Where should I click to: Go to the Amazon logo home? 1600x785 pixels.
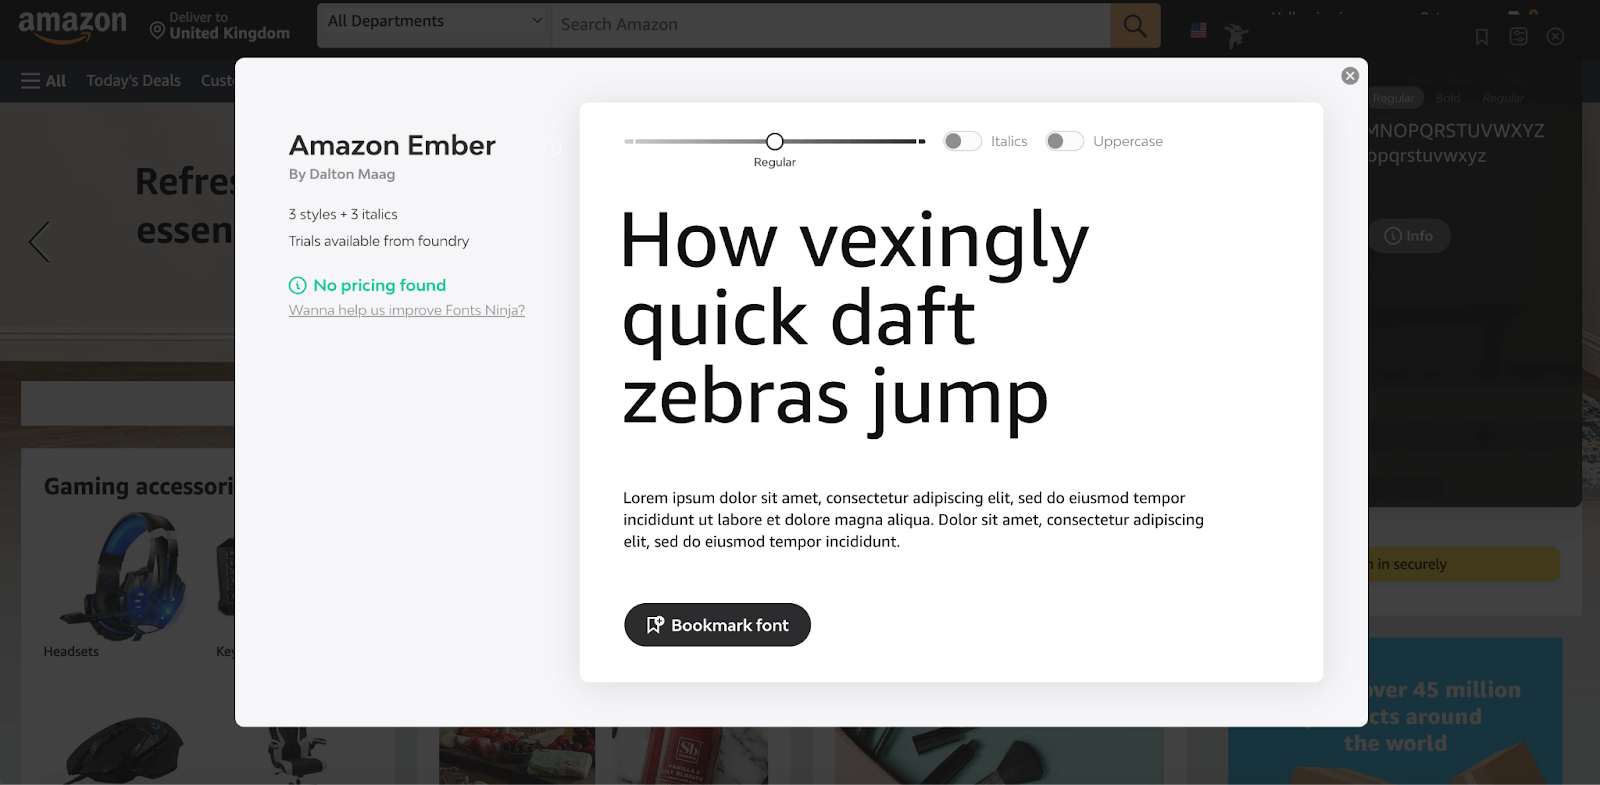[x=72, y=26]
